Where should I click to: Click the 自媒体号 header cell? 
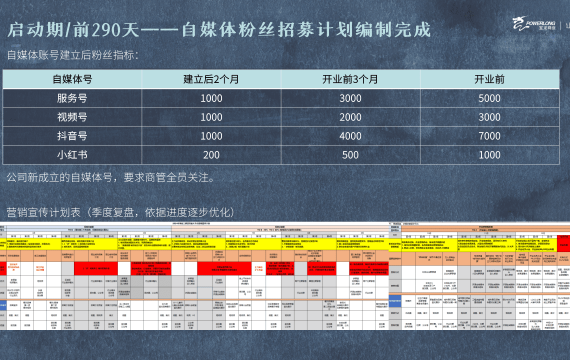[x=72, y=79]
